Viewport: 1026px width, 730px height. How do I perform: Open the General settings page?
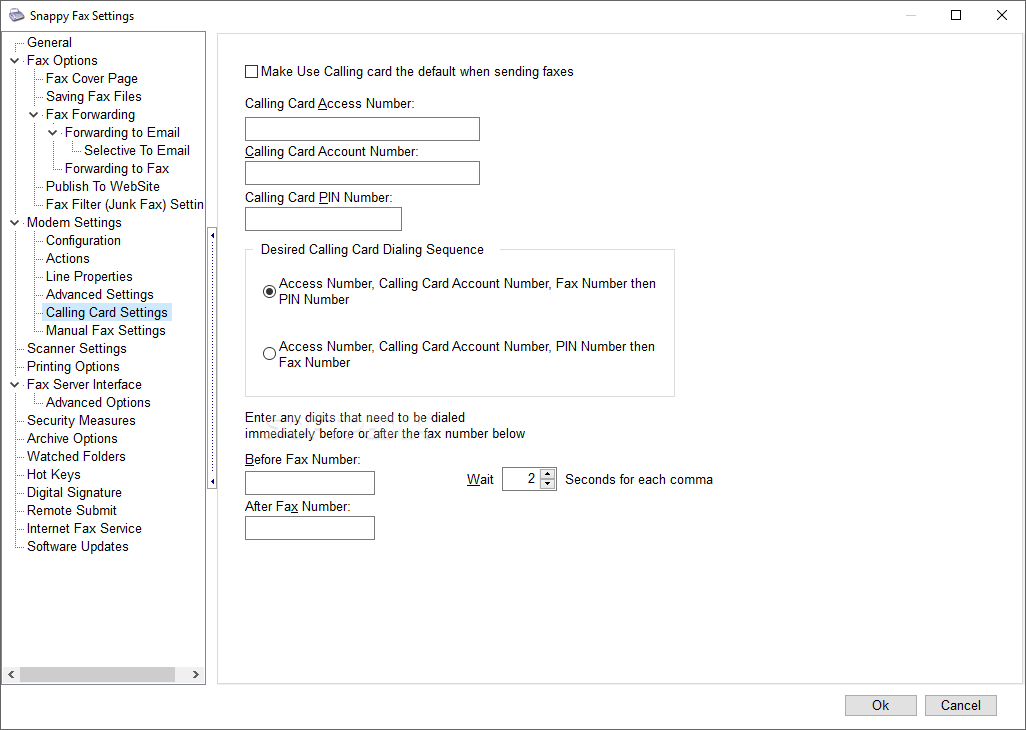pyautogui.click(x=49, y=43)
